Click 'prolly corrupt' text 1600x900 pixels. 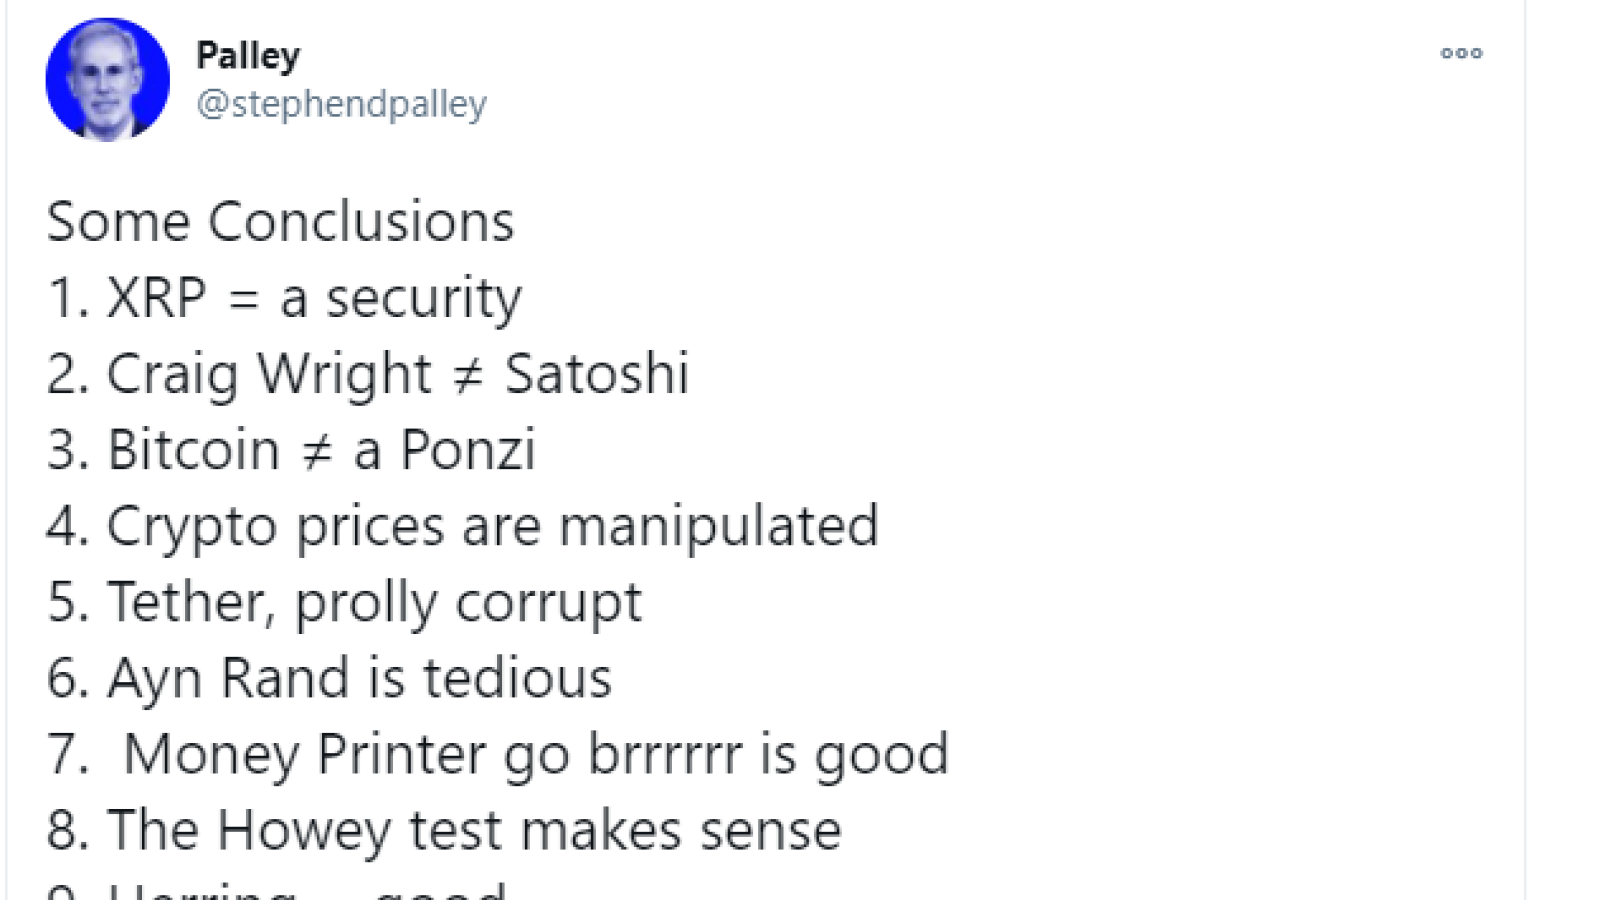tap(468, 603)
